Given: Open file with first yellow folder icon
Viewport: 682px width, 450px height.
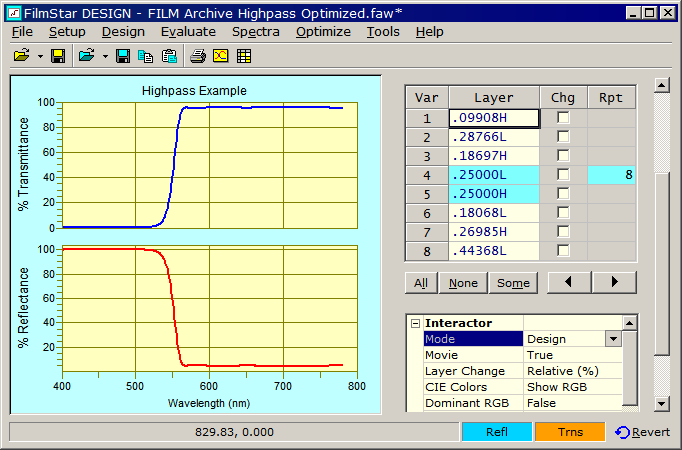Looking at the screenshot, I should [22, 56].
